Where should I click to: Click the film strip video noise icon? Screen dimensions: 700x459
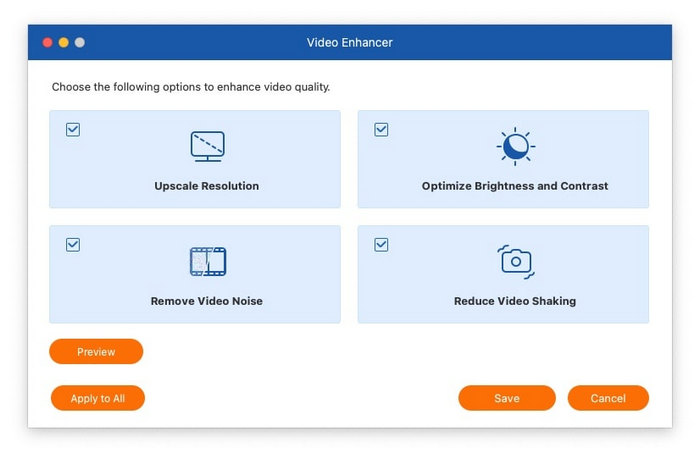pos(207,261)
